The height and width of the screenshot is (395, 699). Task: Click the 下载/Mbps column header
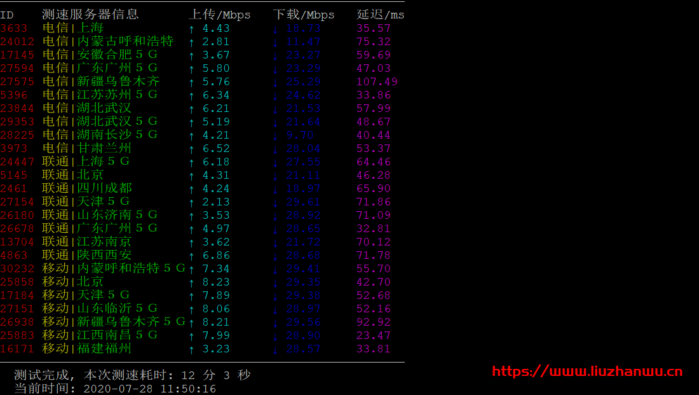point(304,15)
